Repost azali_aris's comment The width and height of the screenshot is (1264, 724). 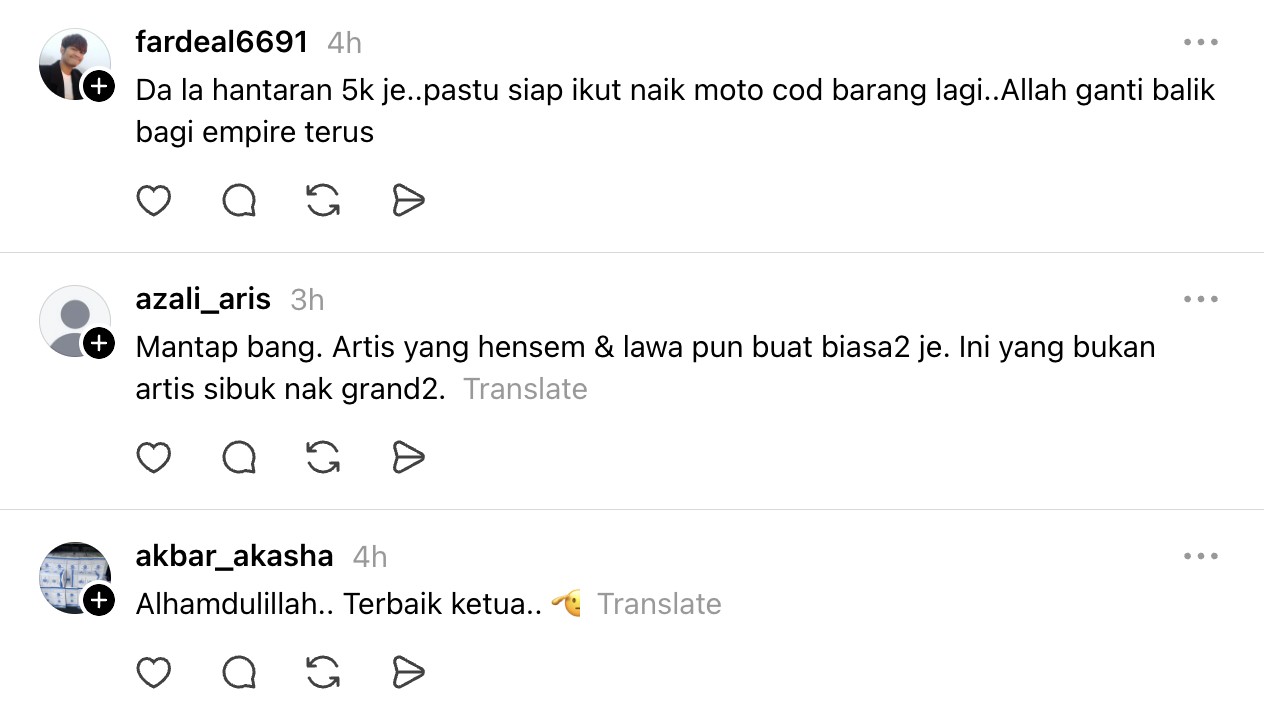point(323,458)
